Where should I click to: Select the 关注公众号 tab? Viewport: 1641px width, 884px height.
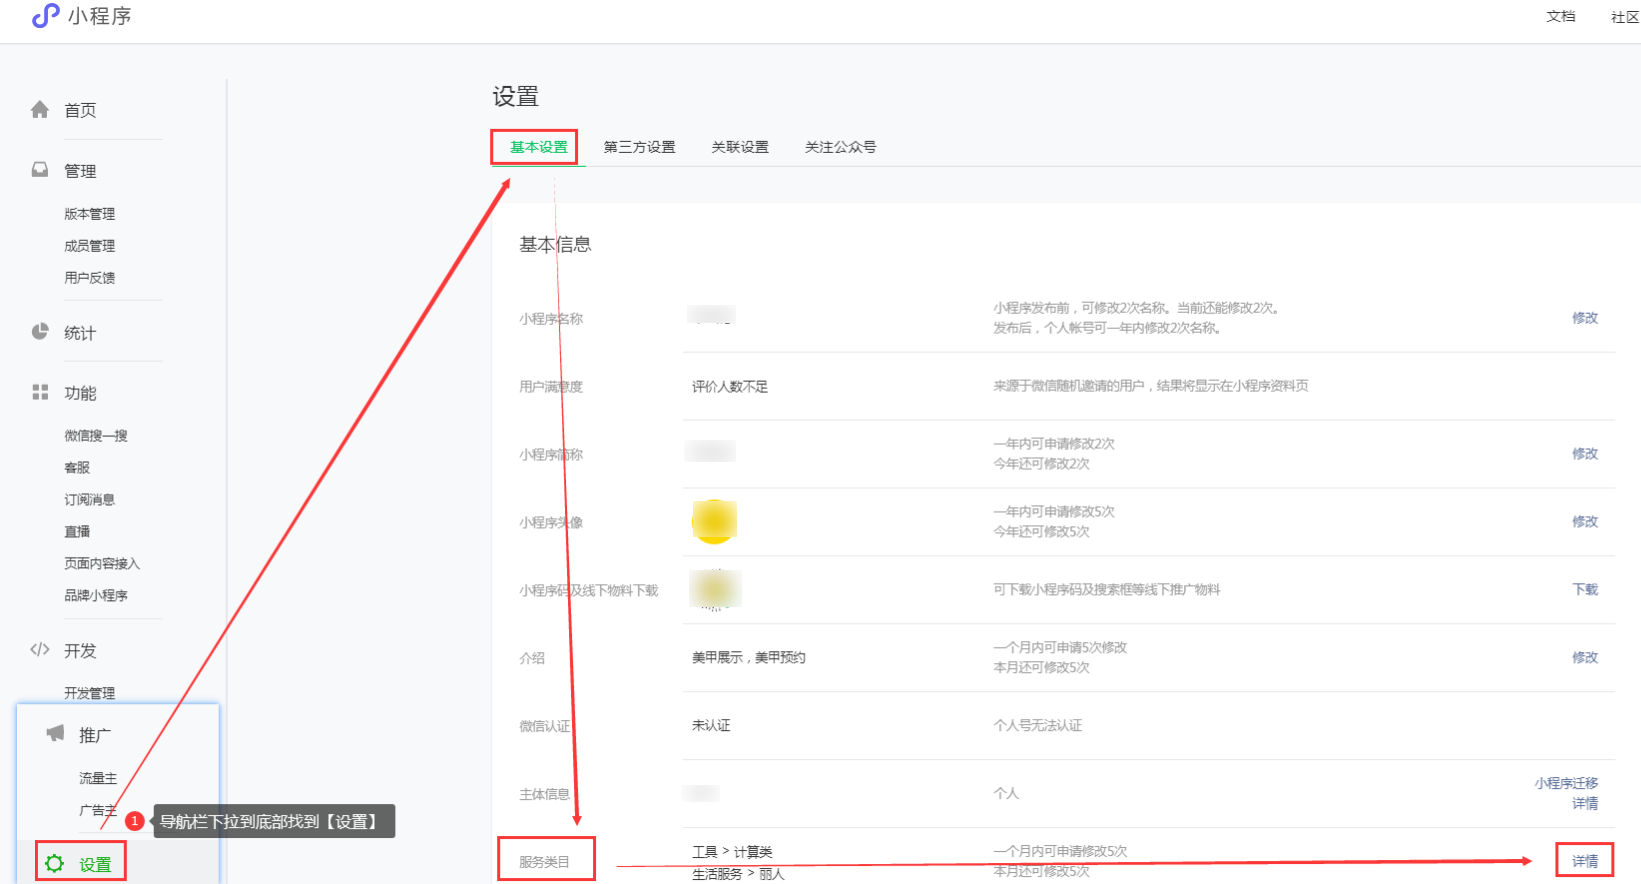click(840, 147)
